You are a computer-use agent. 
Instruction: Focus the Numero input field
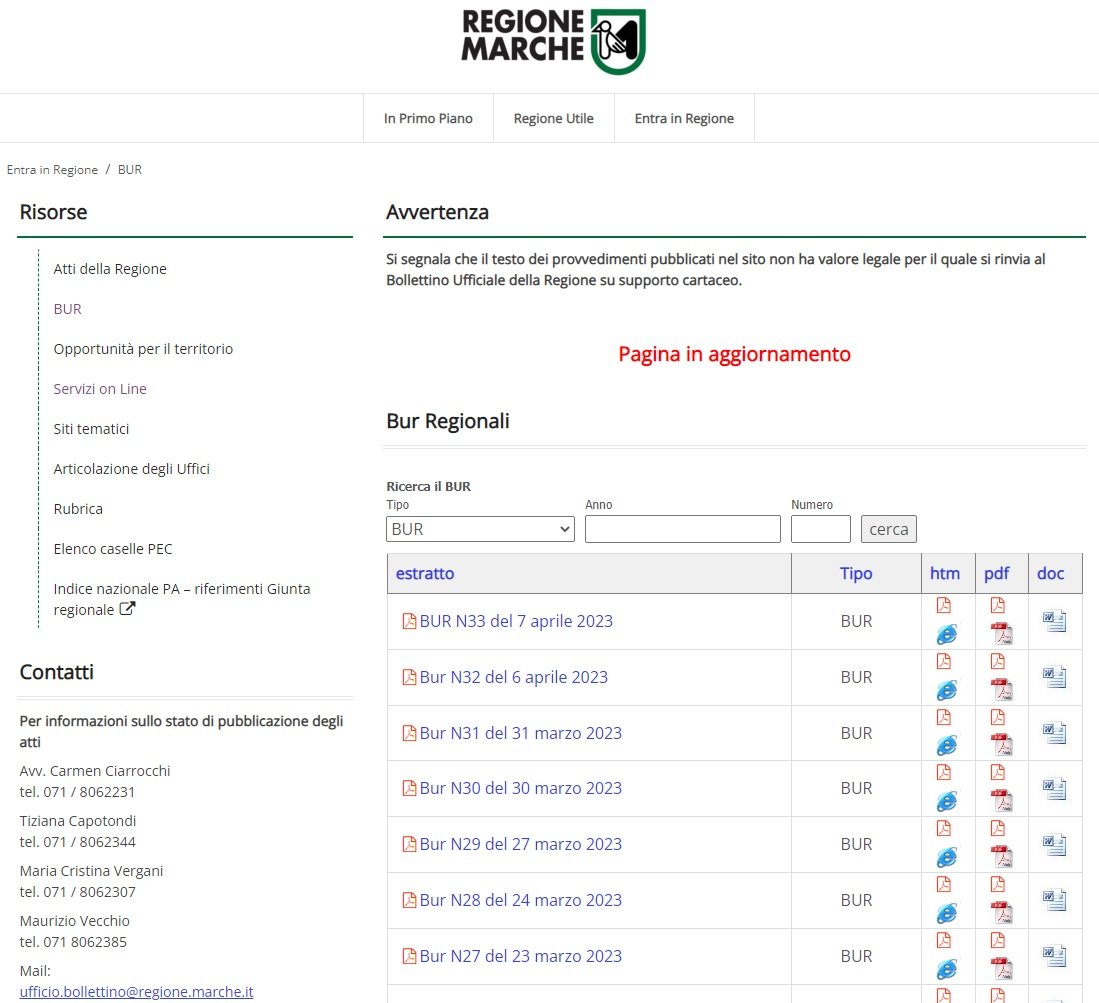pos(821,529)
